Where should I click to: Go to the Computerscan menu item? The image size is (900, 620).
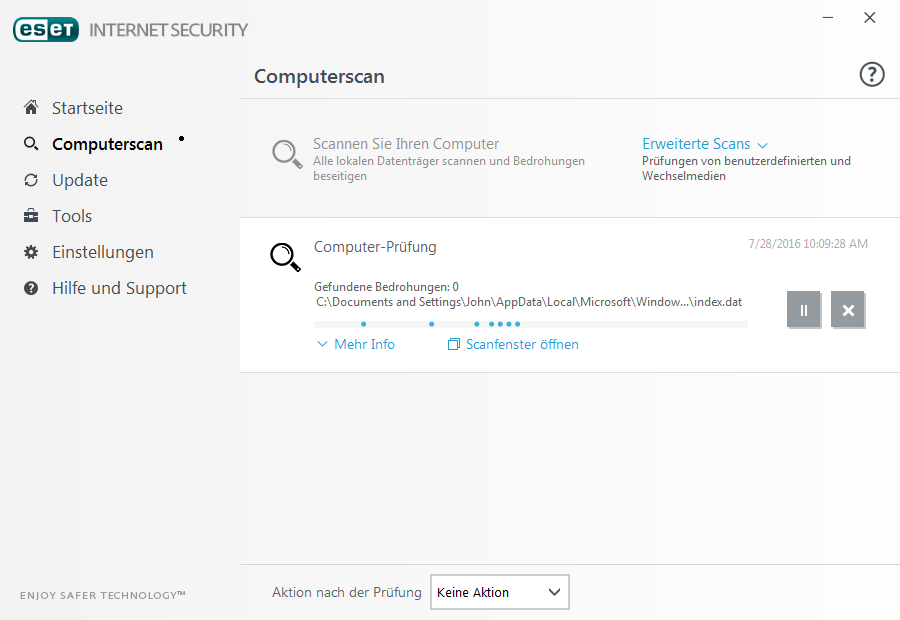(x=107, y=144)
